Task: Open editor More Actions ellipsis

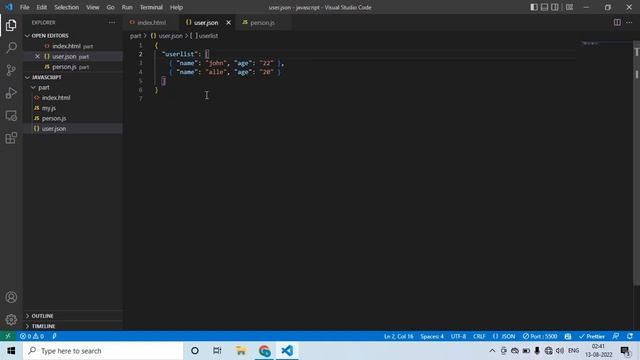Action: 629,22
